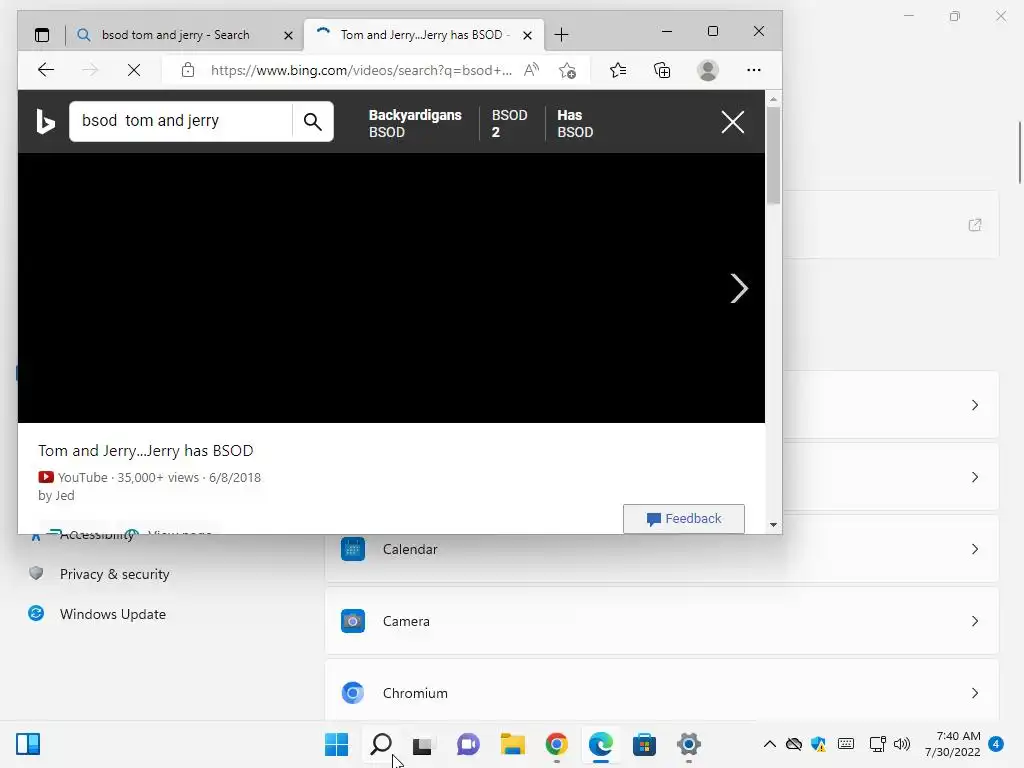Click the Edge page vertical scrollbar thumb

coord(773,155)
